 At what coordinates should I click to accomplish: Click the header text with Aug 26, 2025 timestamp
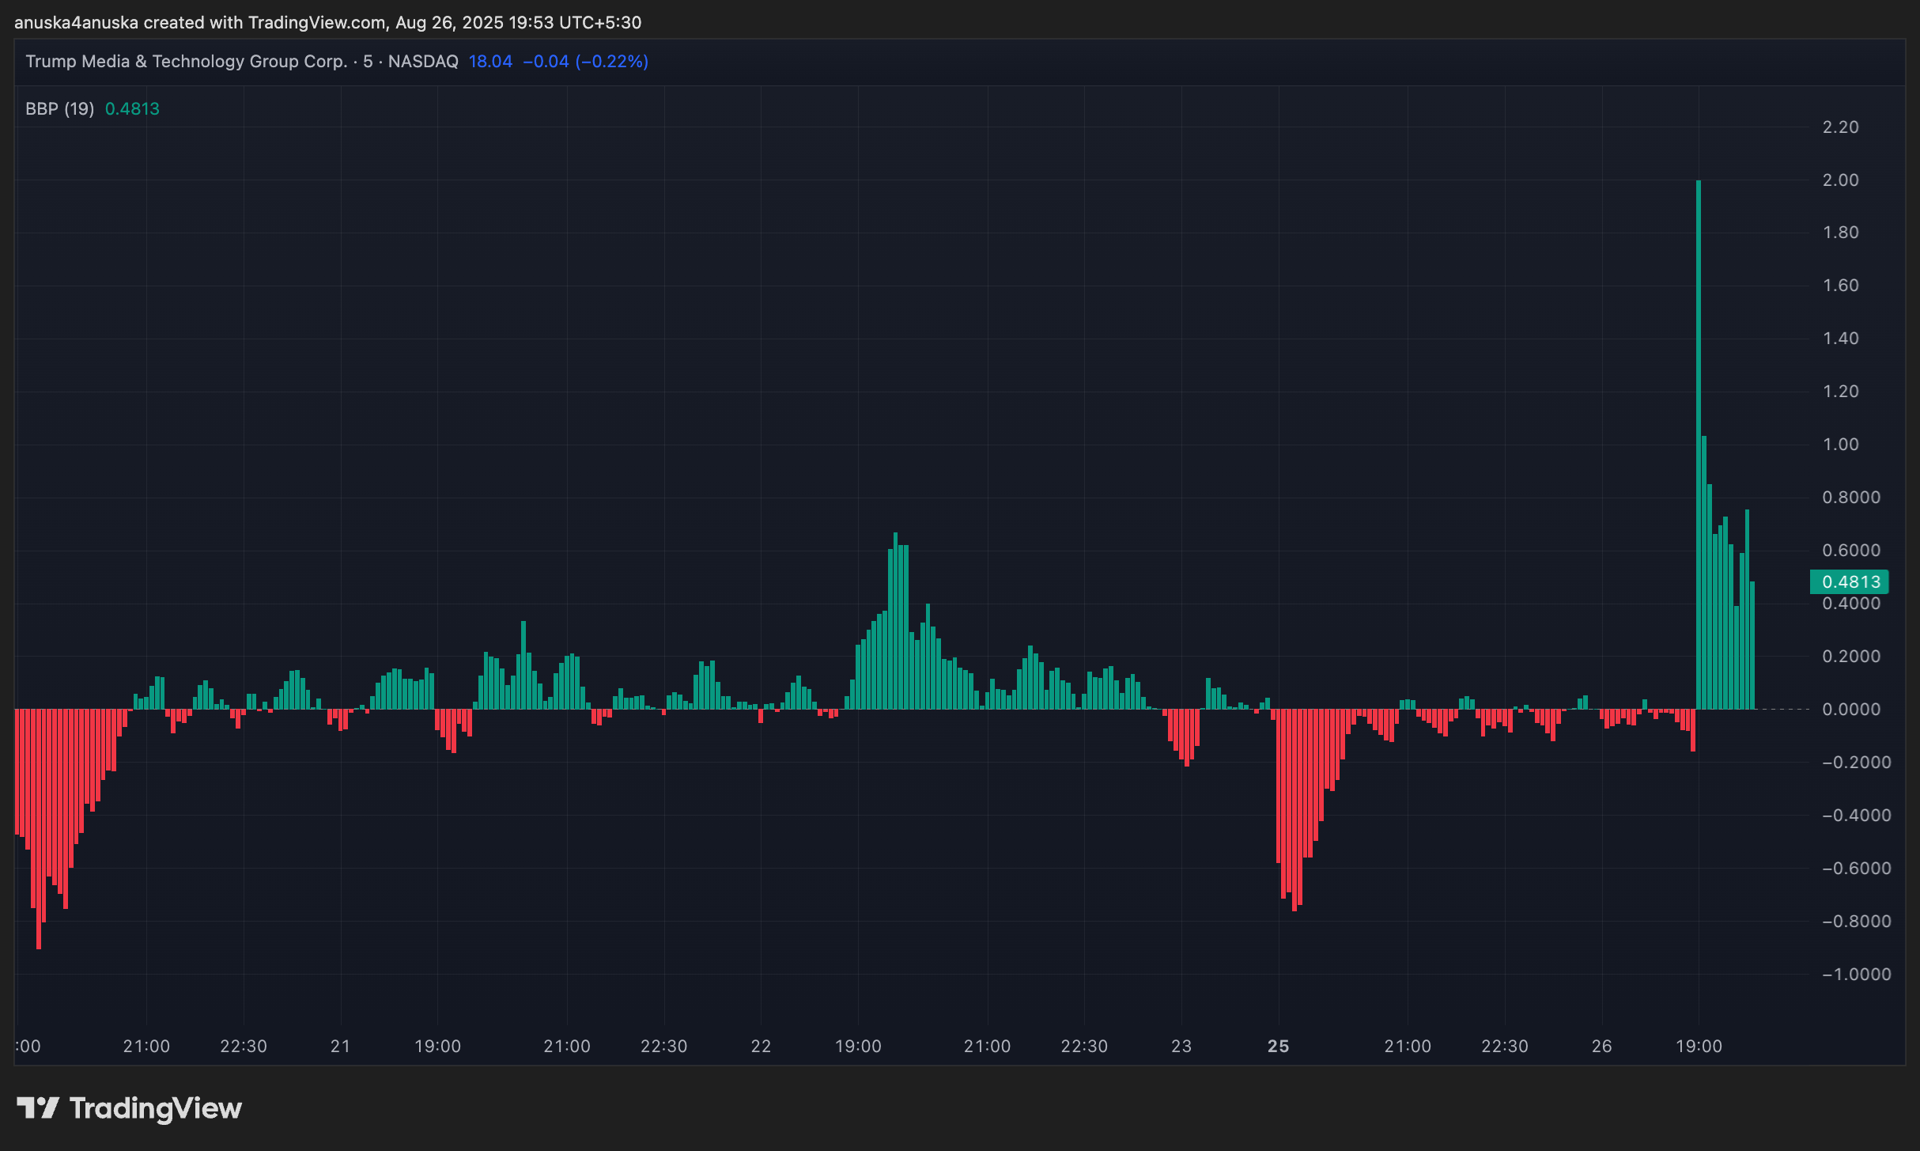328,22
